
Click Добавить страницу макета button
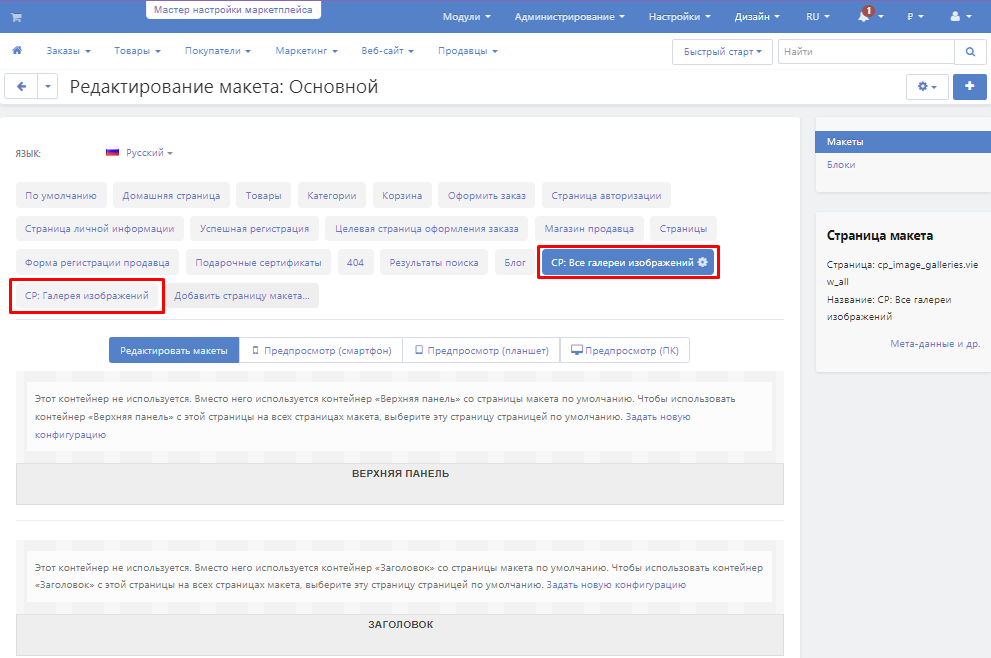242,295
